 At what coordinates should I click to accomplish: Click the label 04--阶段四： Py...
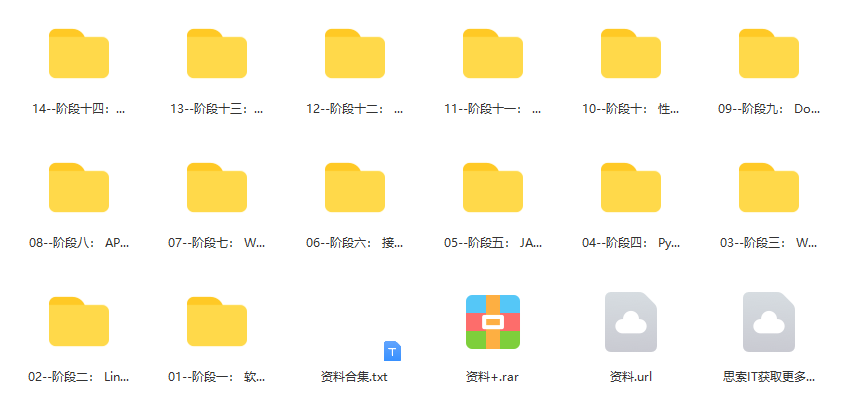631,243
